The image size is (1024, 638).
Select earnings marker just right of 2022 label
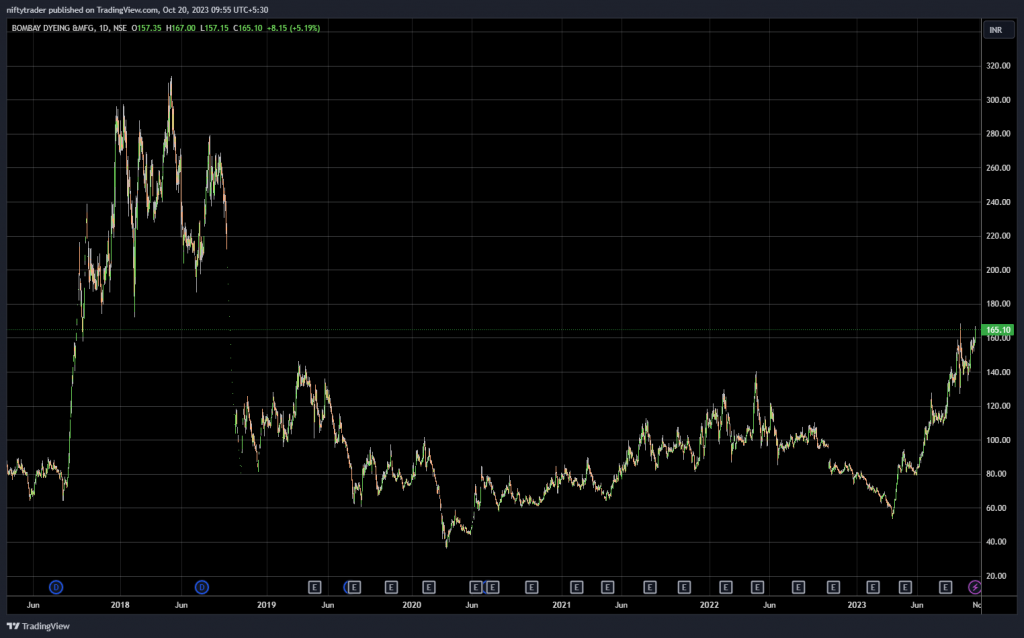pyautogui.click(x=727, y=587)
